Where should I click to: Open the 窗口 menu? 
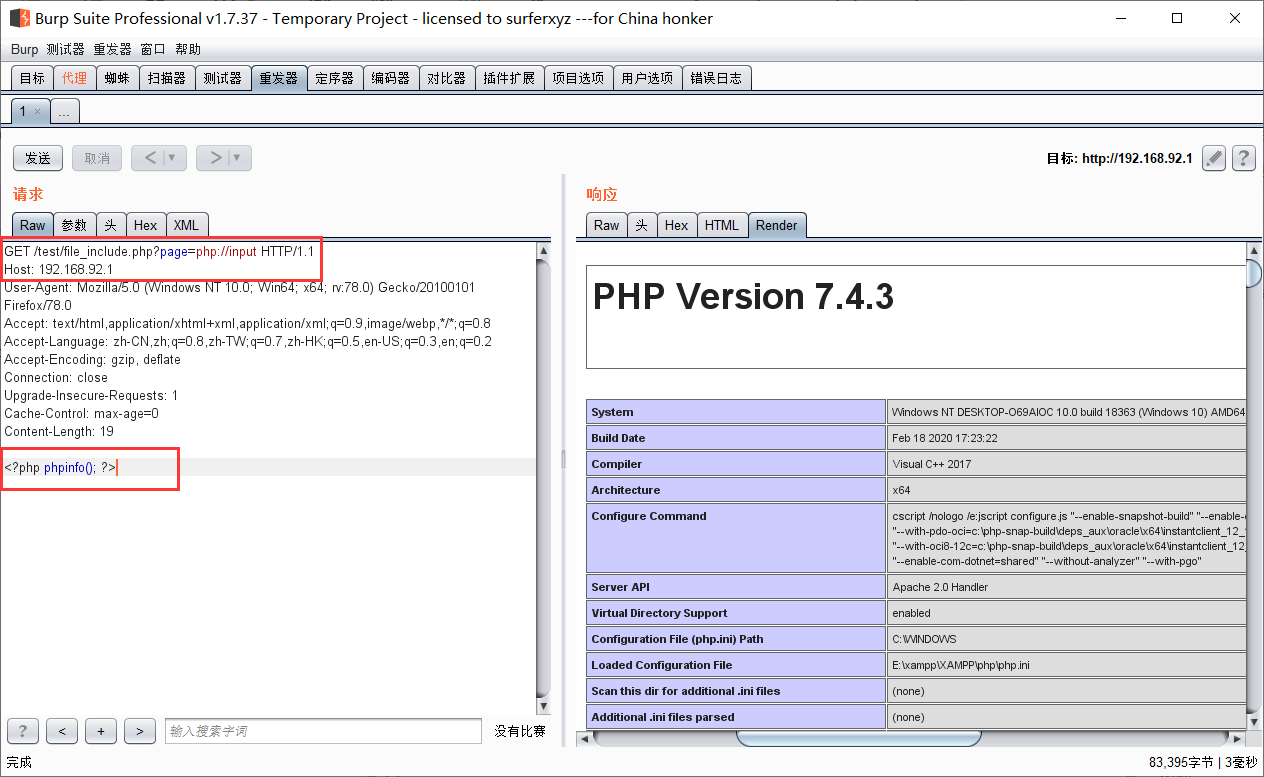153,49
